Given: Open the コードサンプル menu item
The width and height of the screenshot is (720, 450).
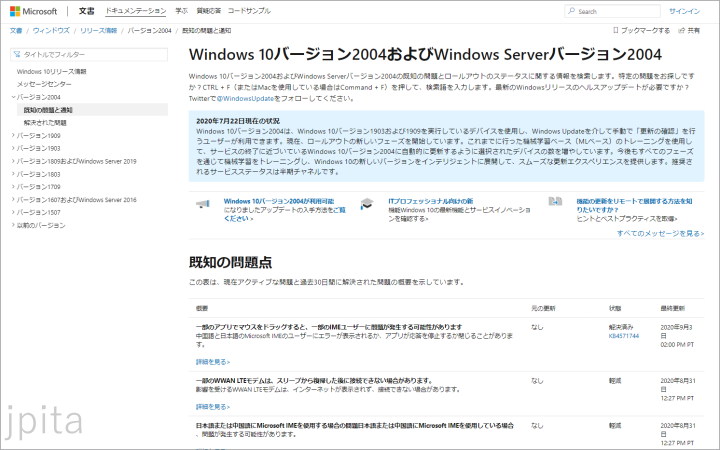Looking at the screenshot, I should 249,11.
